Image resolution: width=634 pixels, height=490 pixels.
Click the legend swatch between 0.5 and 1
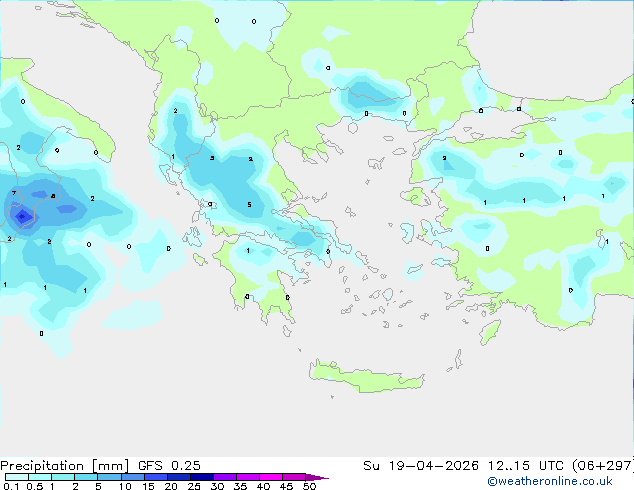coord(40,477)
